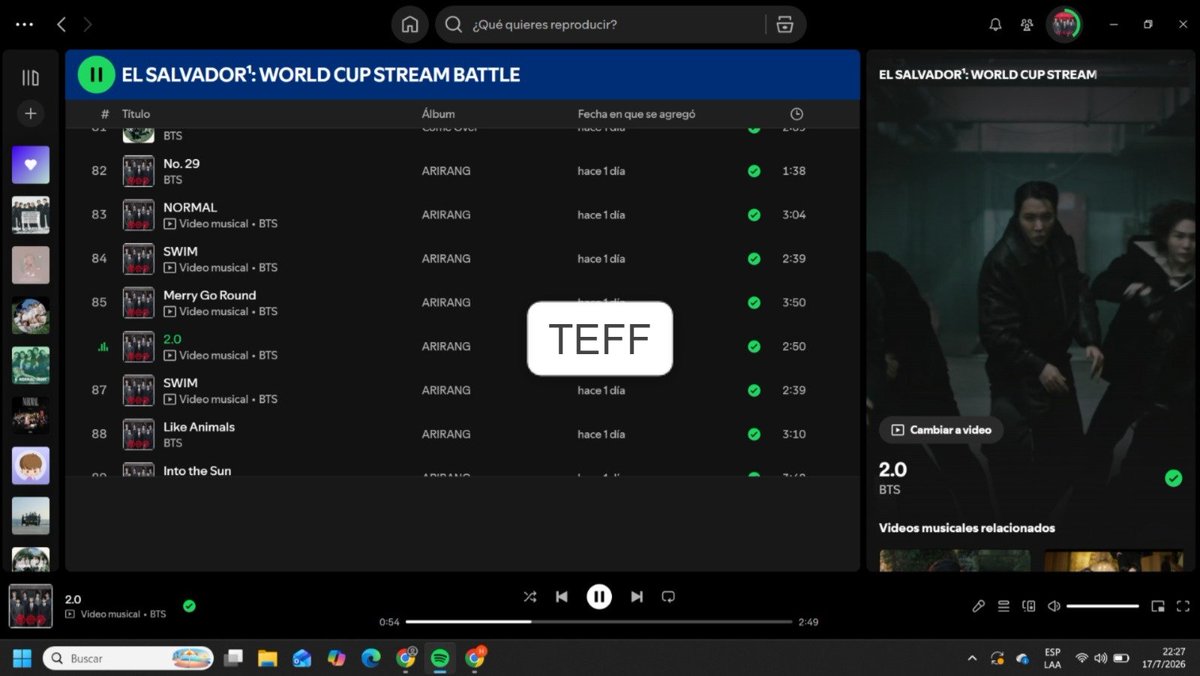The width and height of the screenshot is (1200, 676).
Task: Sort by duration clock header
Action: point(796,114)
